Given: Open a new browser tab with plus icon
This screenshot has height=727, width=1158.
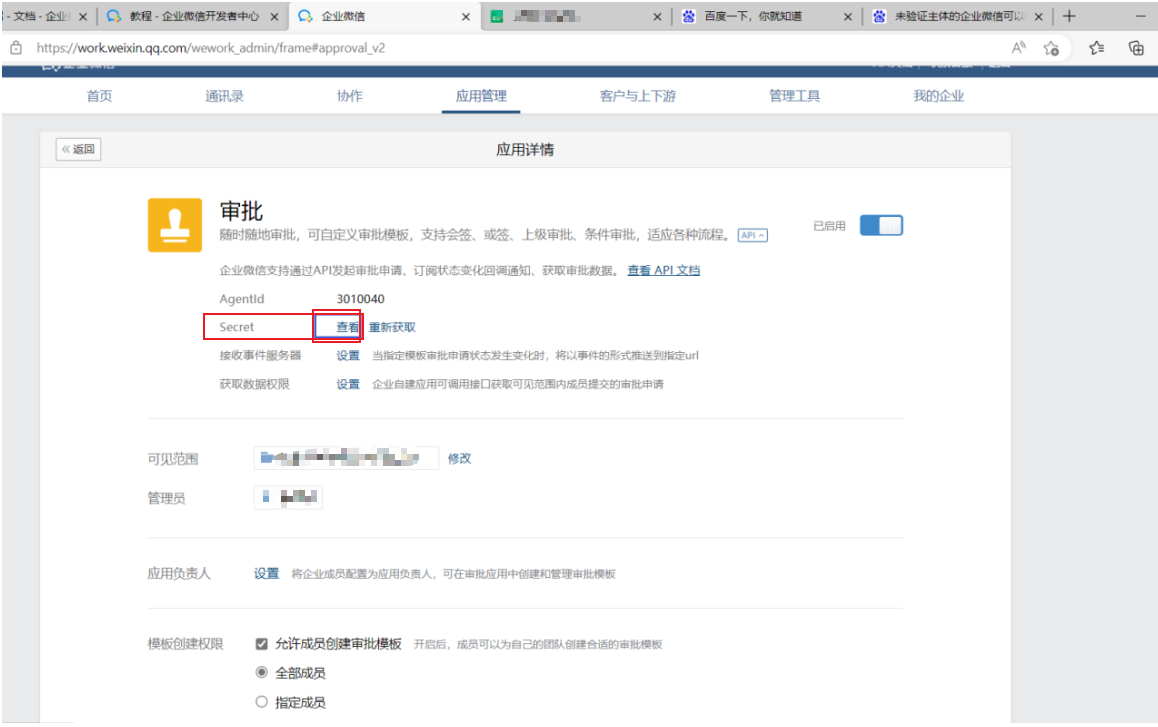Looking at the screenshot, I should (x=1069, y=16).
